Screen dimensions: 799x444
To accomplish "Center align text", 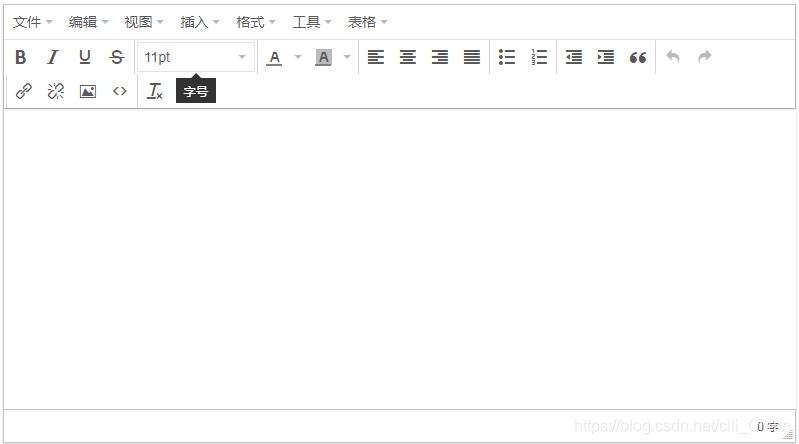I will click(408, 57).
